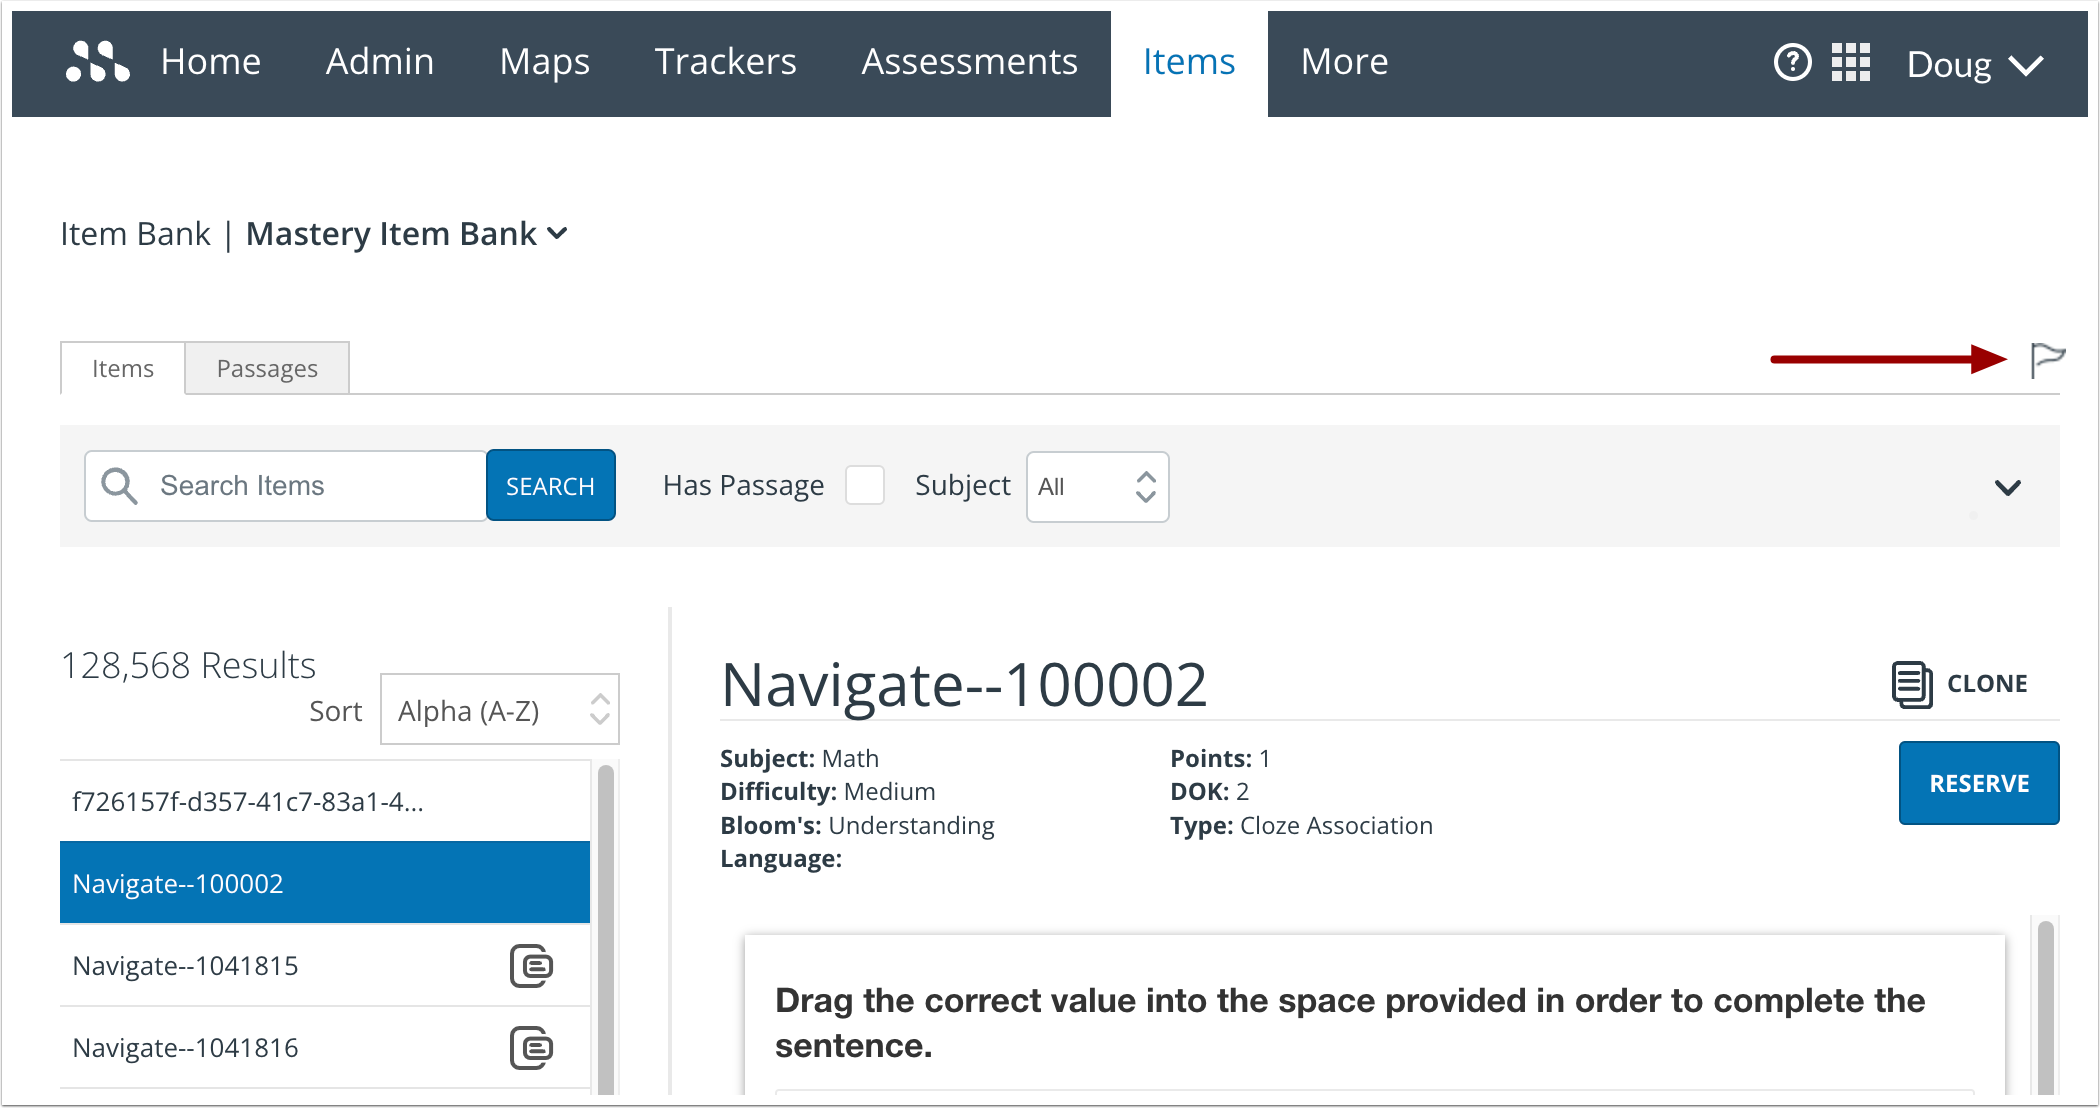Open the Subject All dropdown
The image size is (2100, 1108).
pos(1097,487)
